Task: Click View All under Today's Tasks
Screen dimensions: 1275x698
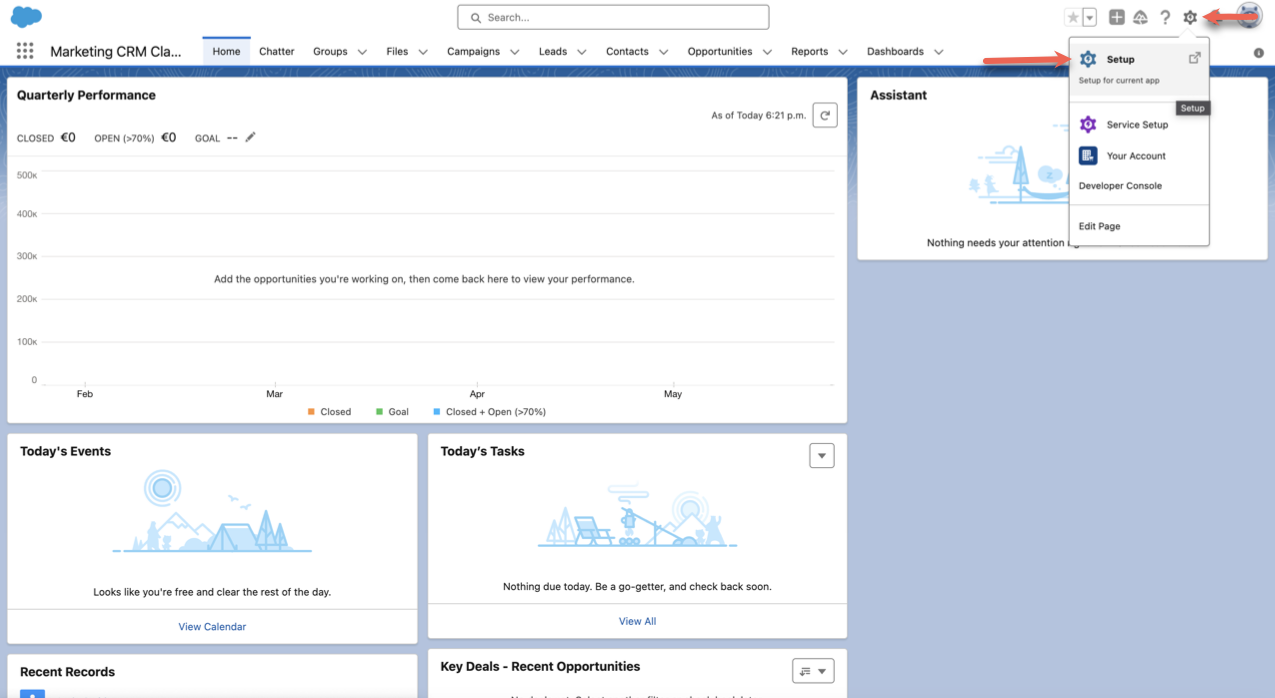Action: pyautogui.click(x=637, y=621)
